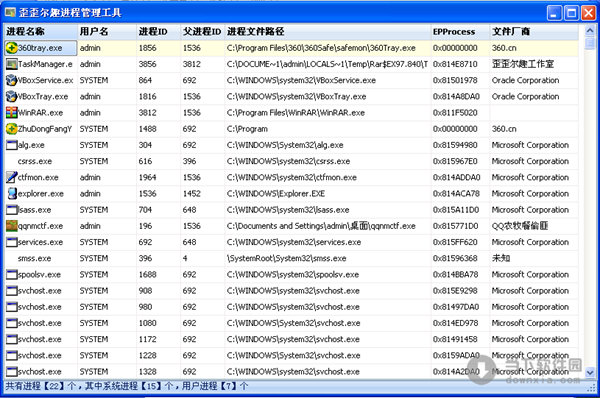Click Oracle Corporation in VBoxService row
The width and height of the screenshot is (600, 398).
525,80
